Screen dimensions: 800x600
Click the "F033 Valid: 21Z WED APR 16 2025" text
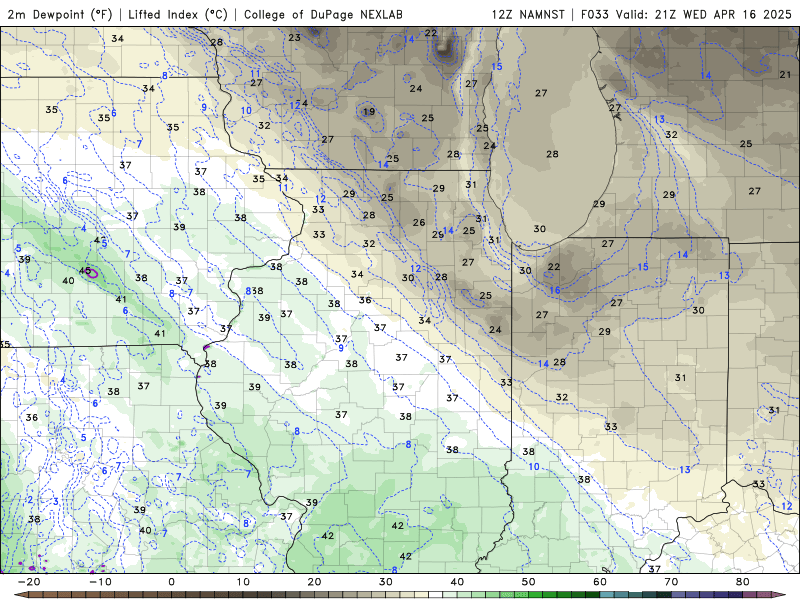coord(686,14)
